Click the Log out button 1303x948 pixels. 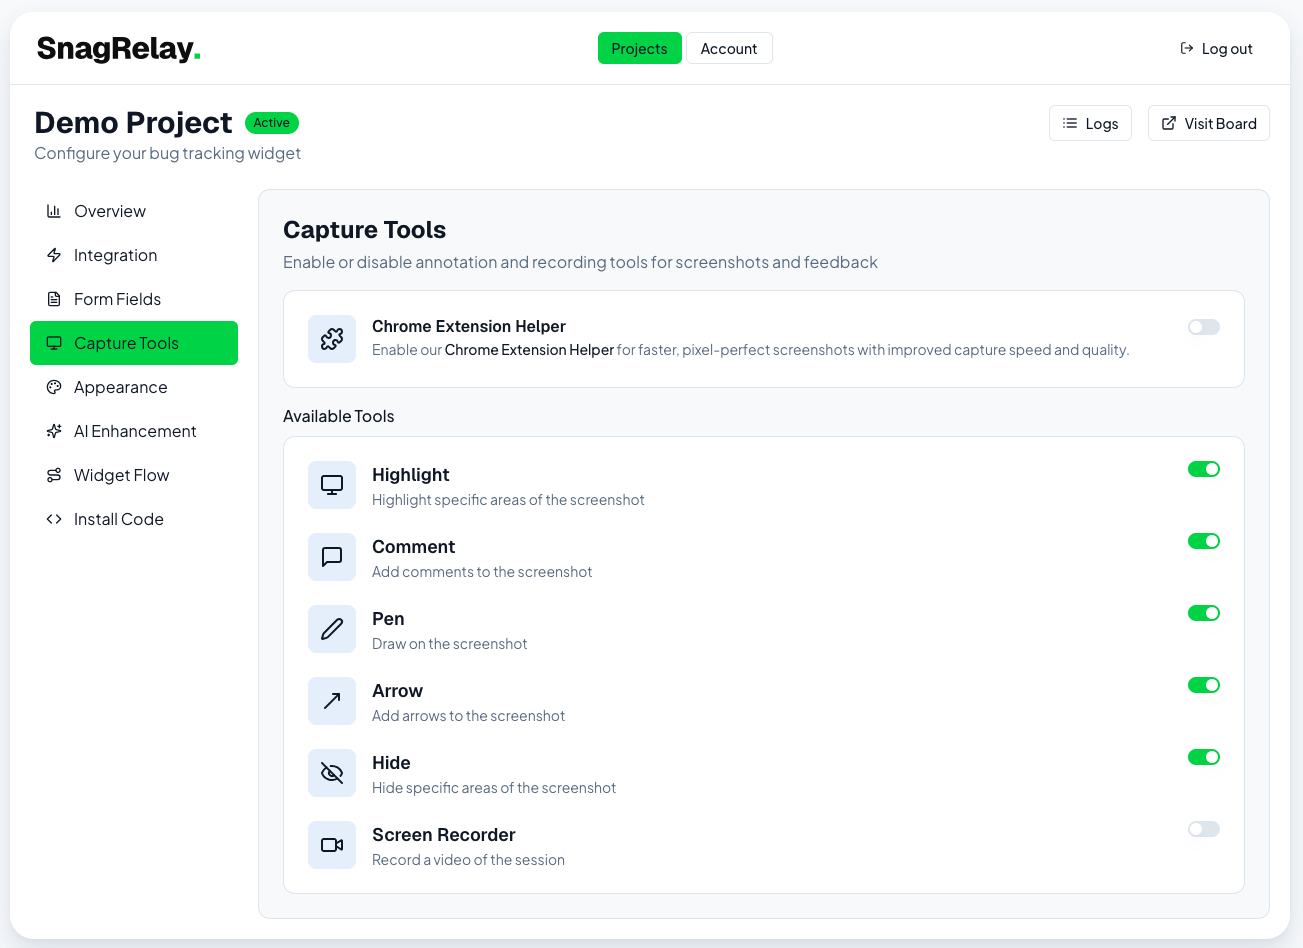[1217, 48]
